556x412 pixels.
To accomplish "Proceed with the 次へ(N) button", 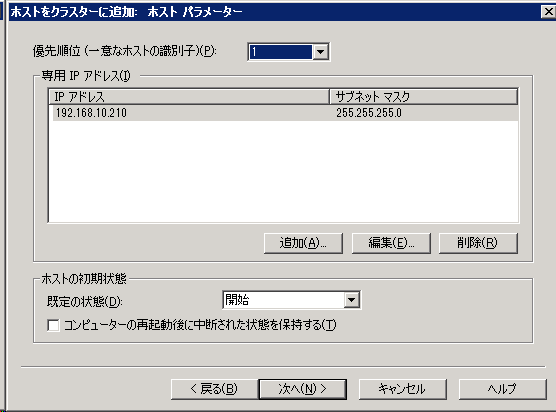I will click(x=303, y=389).
